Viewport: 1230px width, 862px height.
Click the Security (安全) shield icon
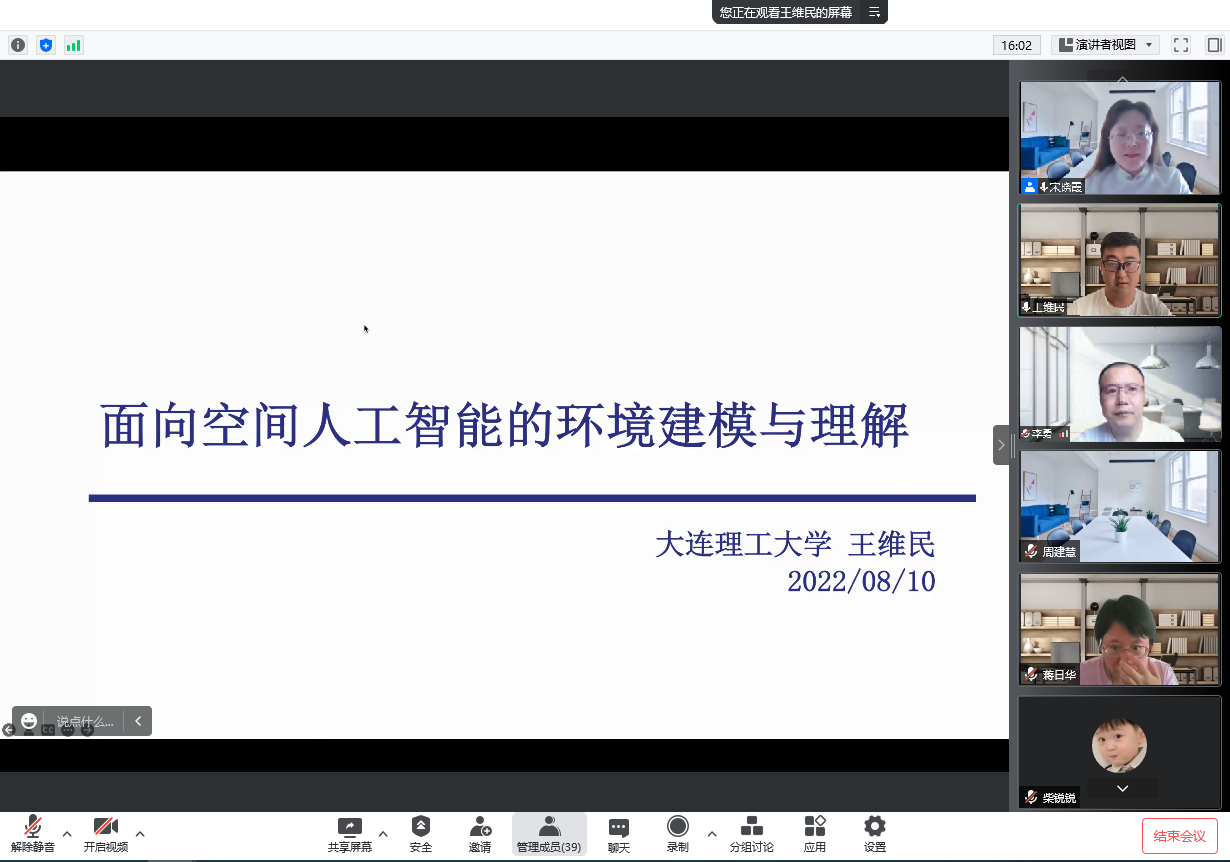click(421, 834)
